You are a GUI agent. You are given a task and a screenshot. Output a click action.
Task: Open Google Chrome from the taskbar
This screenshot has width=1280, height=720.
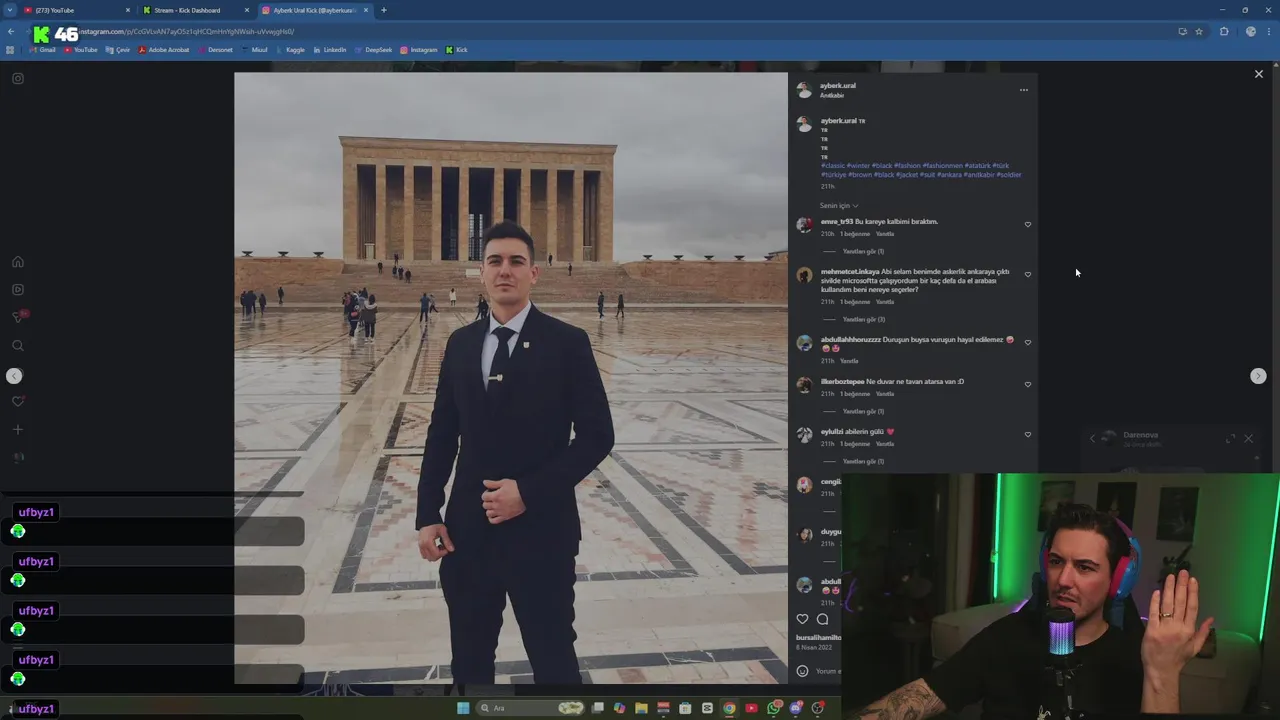click(x=729, y=708)
